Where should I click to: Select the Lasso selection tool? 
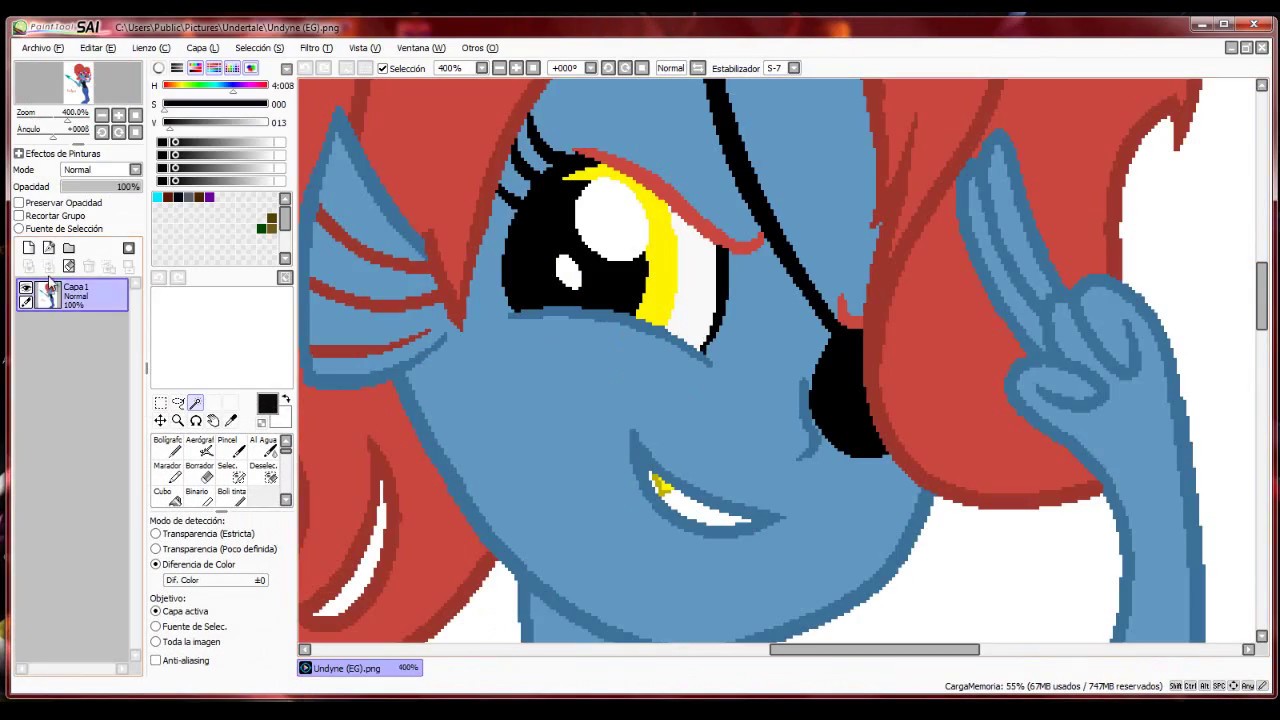click(x=178, y=403)
